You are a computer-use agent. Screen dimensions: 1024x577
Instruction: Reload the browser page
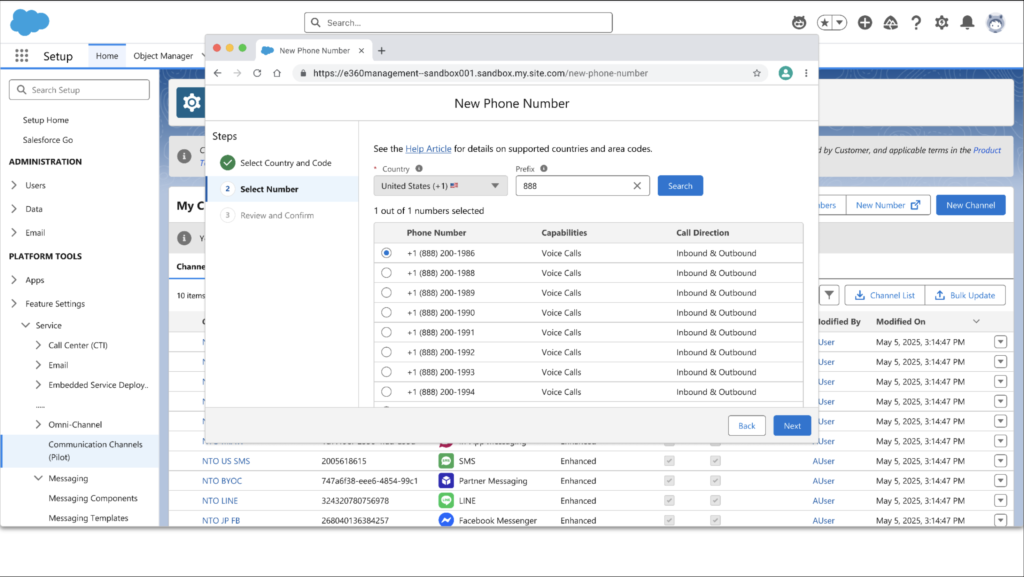point(257,73)
